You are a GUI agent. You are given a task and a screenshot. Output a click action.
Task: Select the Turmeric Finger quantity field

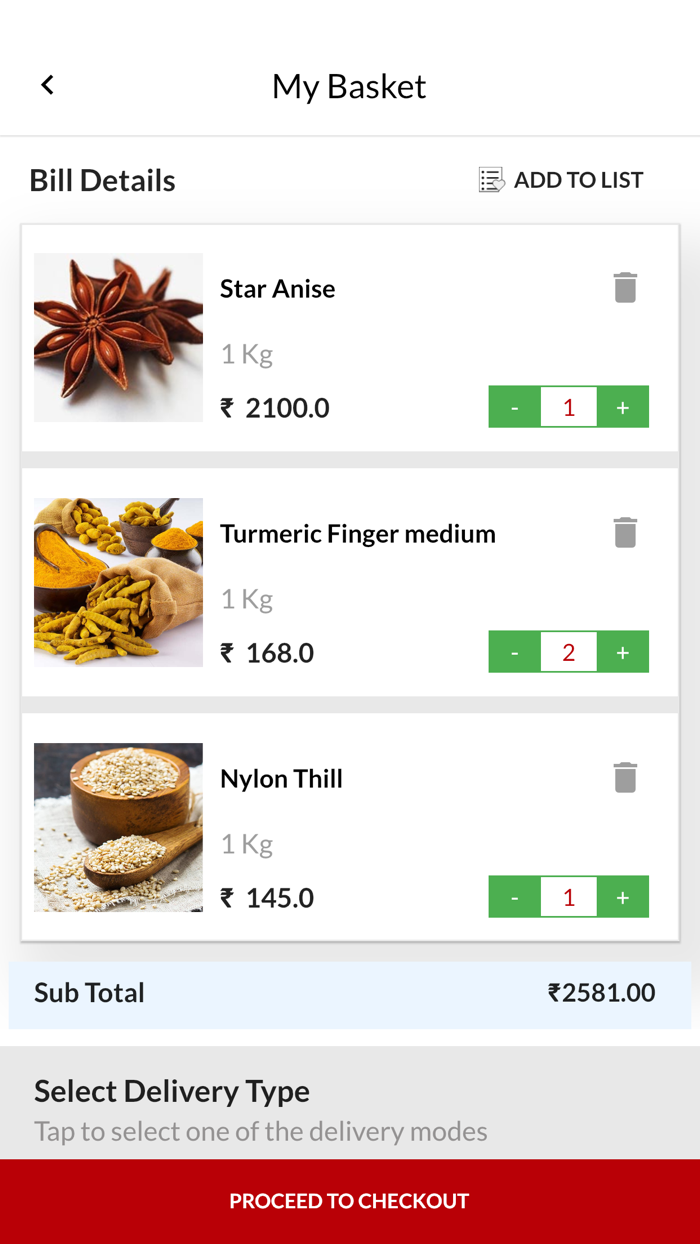coord(569,652)
